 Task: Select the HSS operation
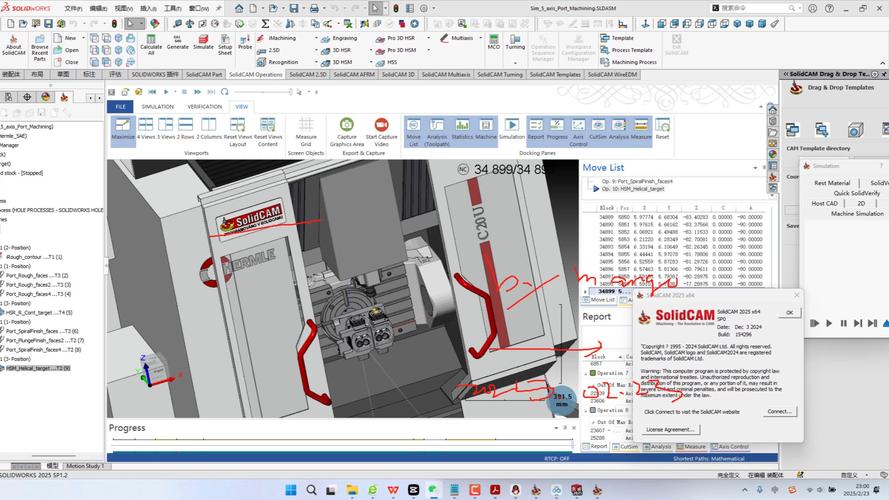[x=386, y=62]
